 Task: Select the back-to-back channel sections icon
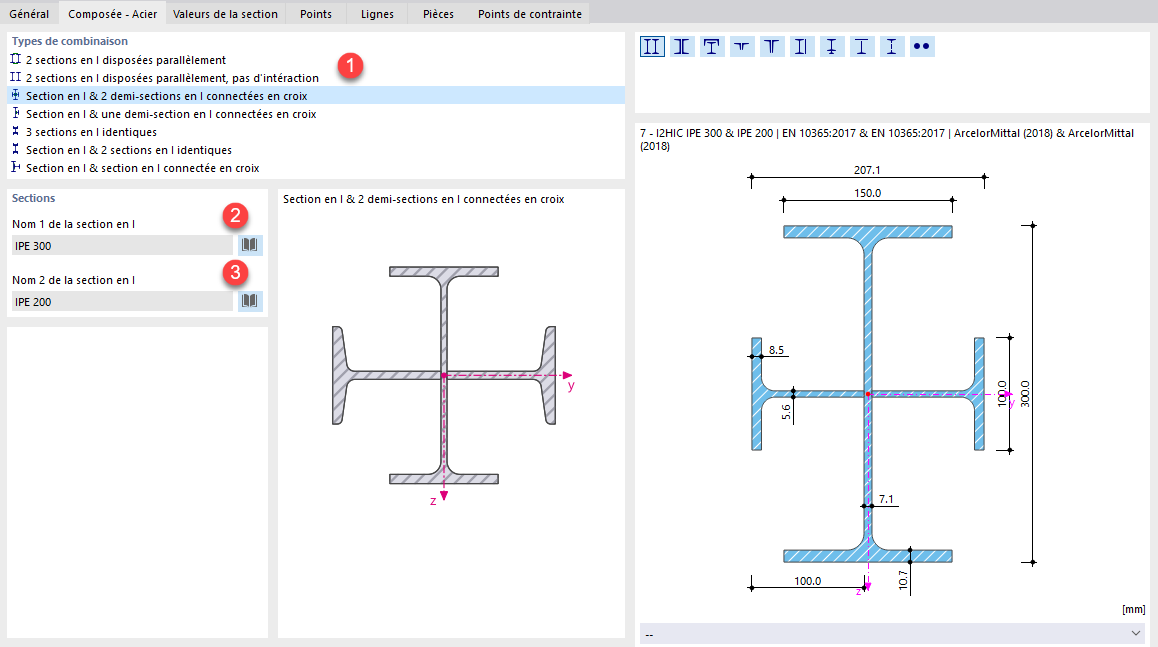[682, 47]
